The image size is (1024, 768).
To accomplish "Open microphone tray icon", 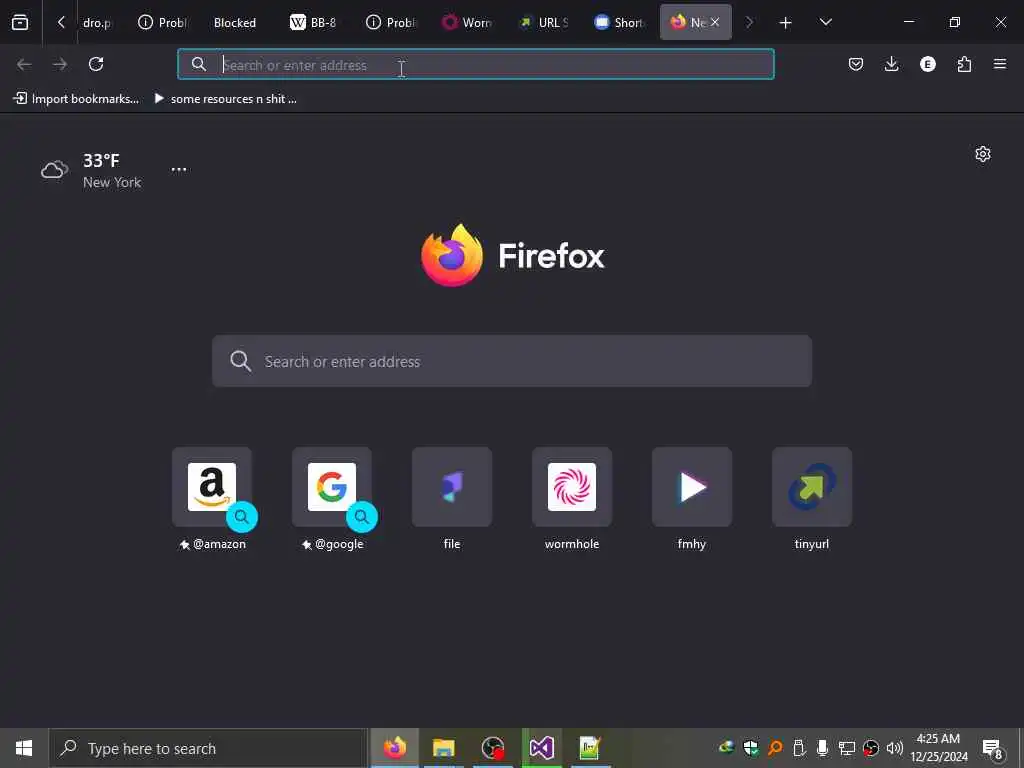I will point(822,748).
